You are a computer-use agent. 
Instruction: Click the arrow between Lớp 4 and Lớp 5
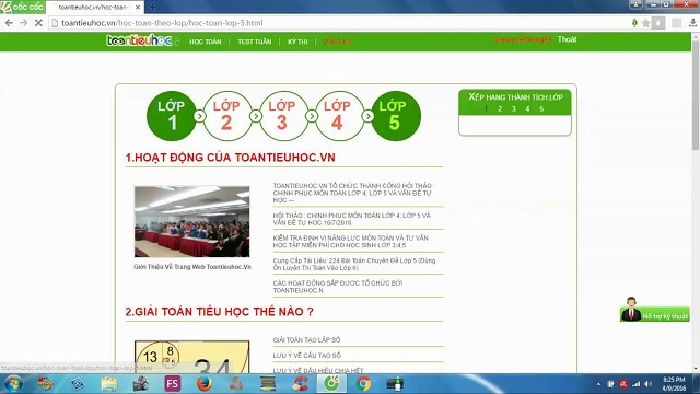point(368,116)
